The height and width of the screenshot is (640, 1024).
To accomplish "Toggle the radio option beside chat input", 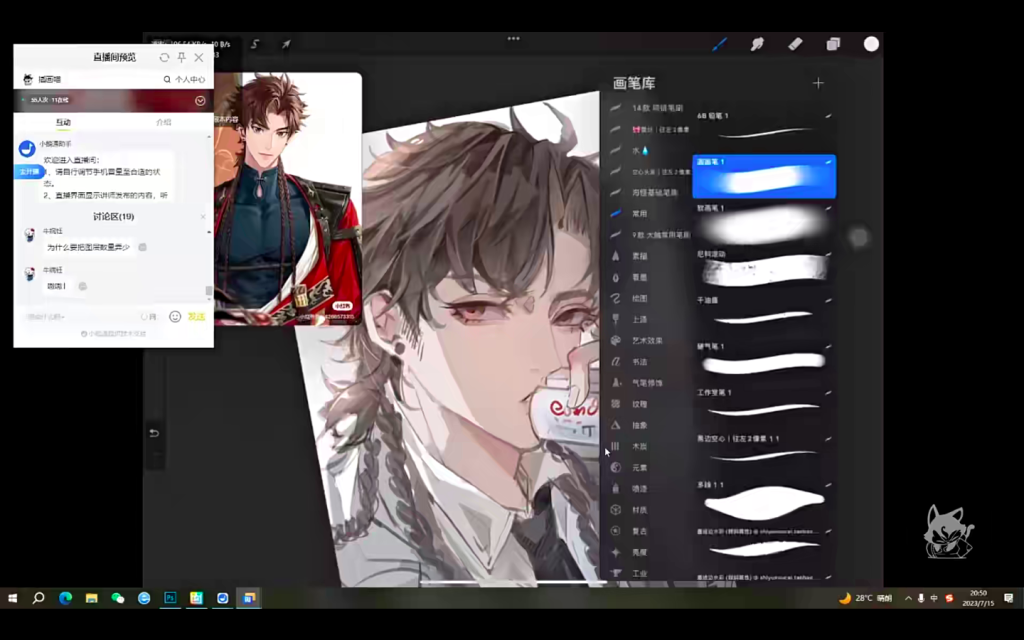I will tap(146, 316).
